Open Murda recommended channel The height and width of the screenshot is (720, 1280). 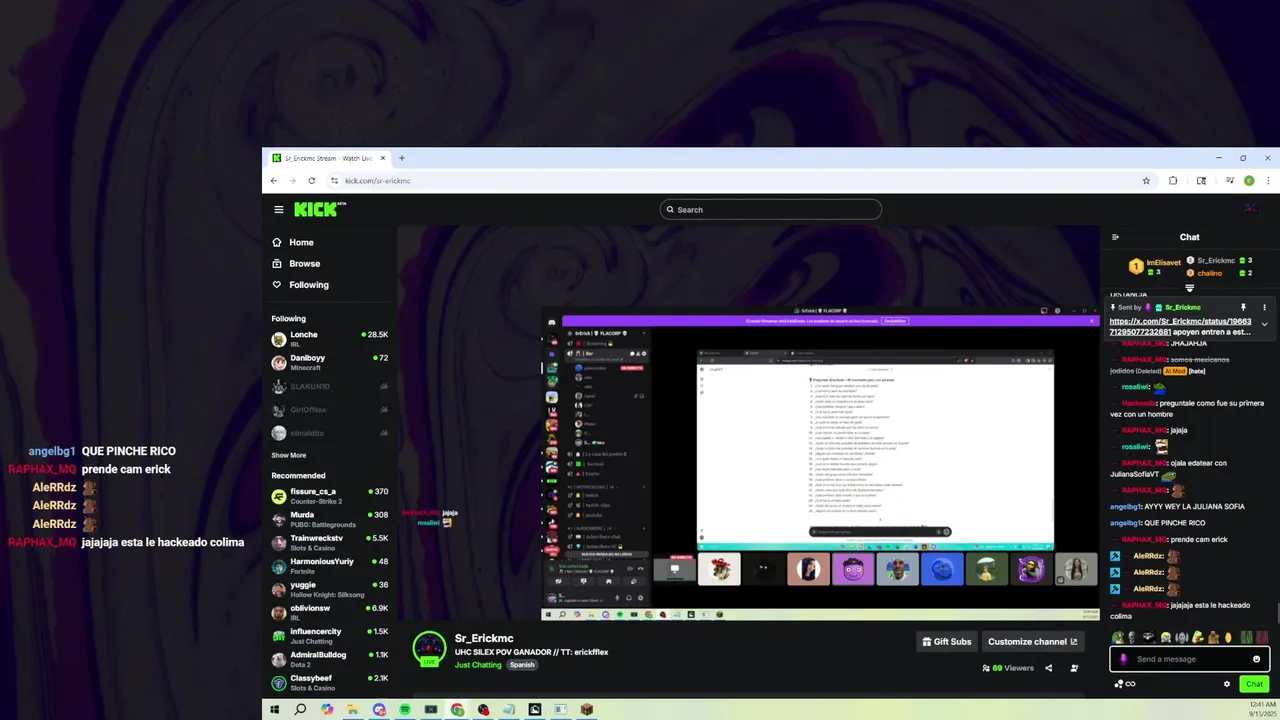pyautogui.click(x=330, y=519)
